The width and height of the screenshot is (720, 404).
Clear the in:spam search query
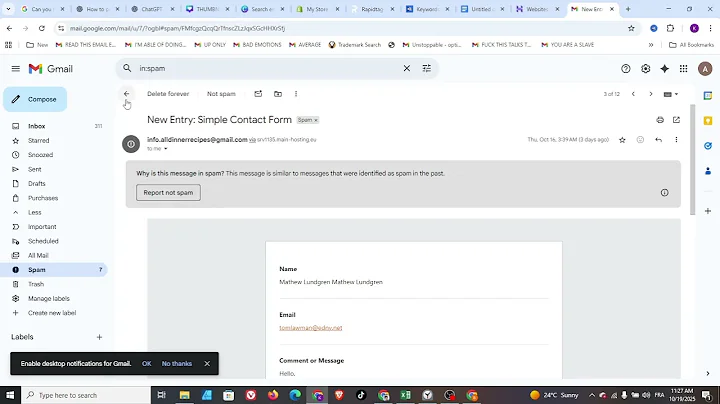coord(406,68)
